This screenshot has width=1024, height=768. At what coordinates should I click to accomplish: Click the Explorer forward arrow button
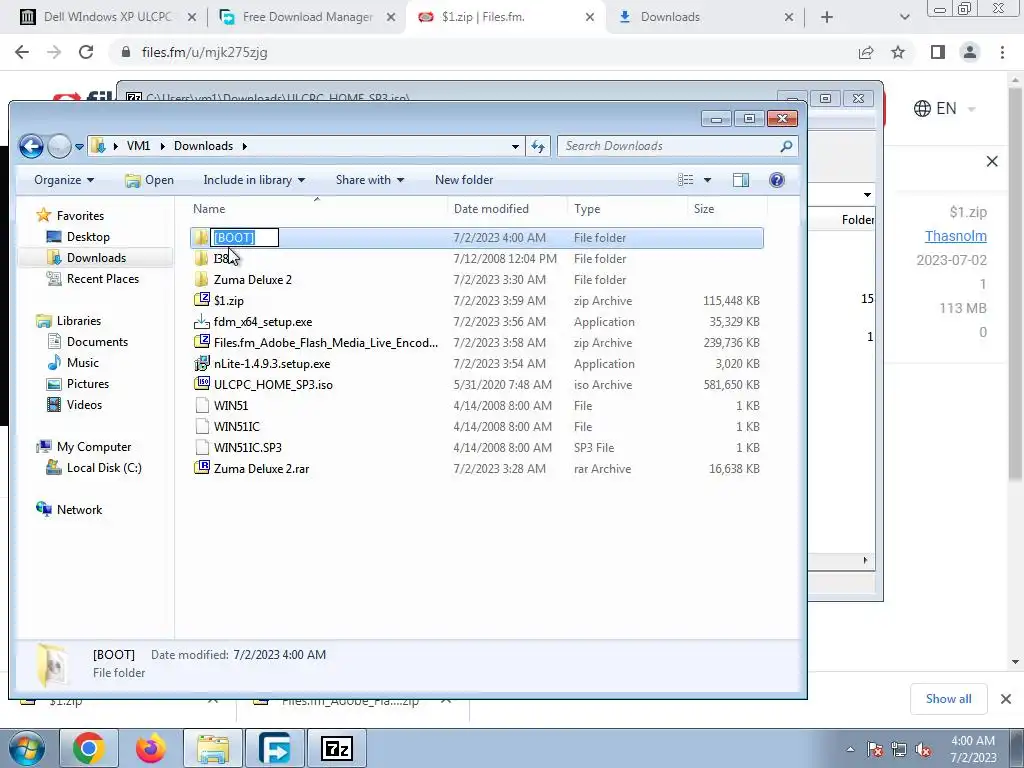(x=59, y=146)
